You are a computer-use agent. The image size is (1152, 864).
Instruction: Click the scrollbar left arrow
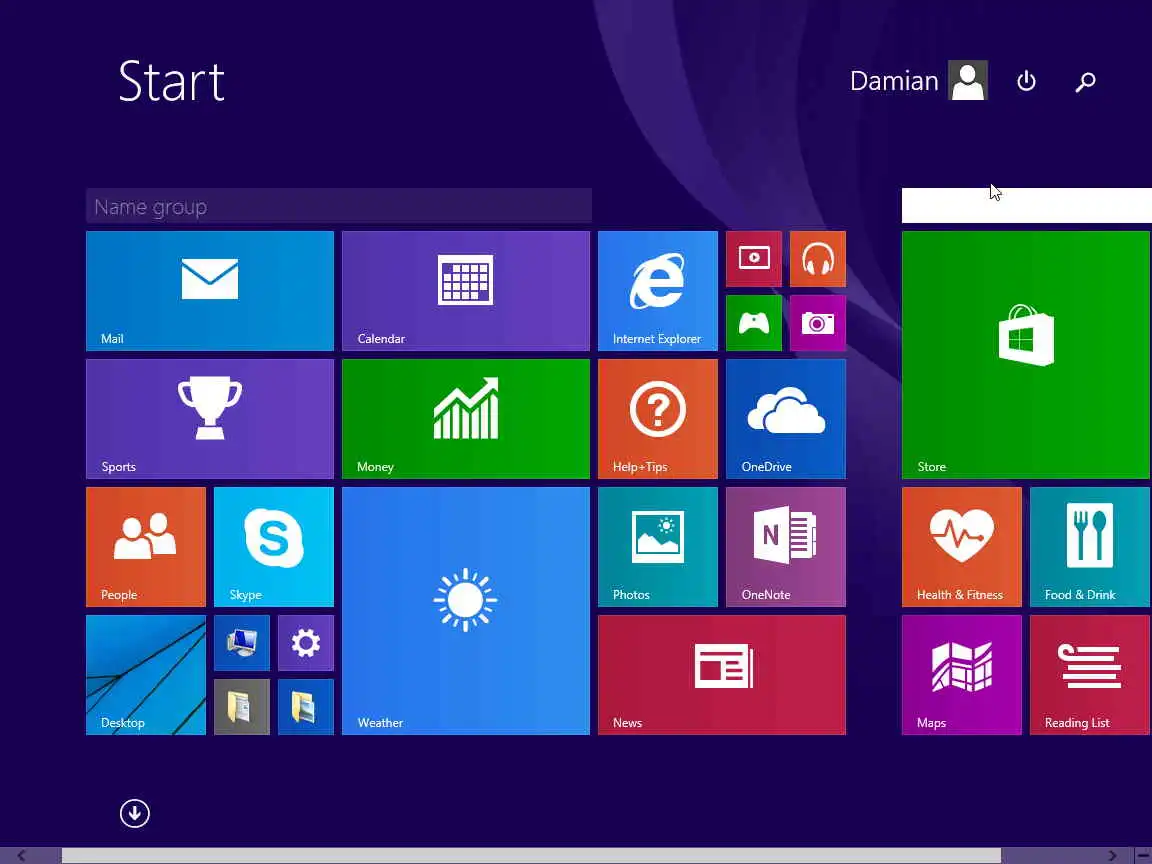(x=22, y=856)
